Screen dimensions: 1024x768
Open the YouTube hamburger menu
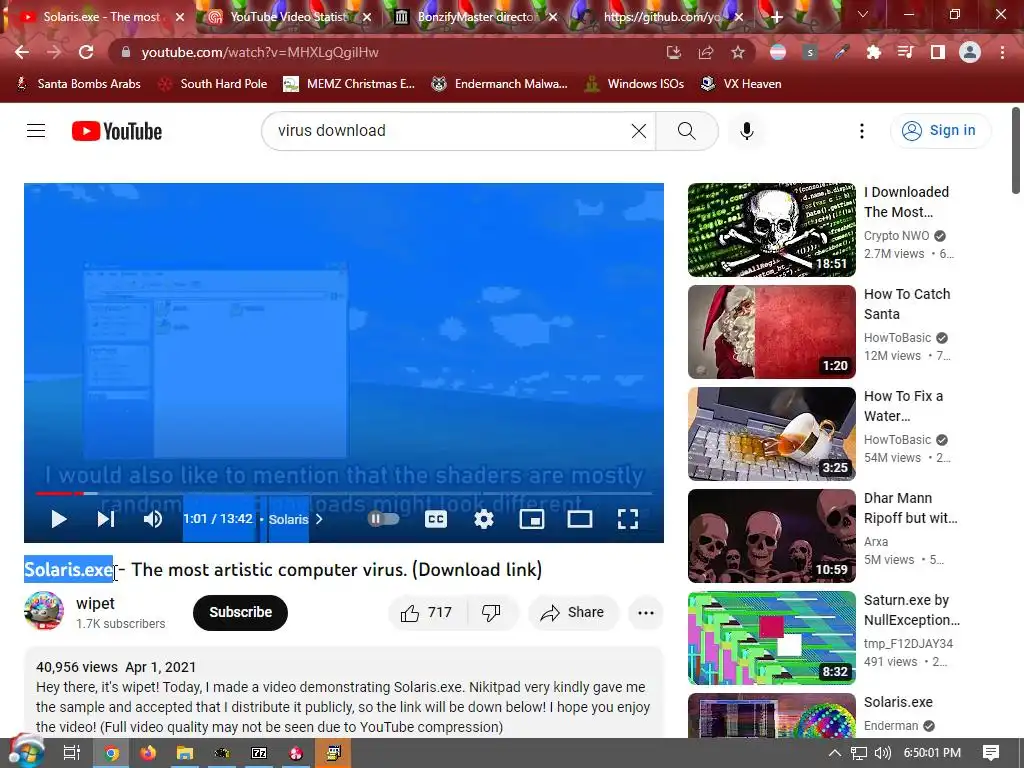pos(36,131)
